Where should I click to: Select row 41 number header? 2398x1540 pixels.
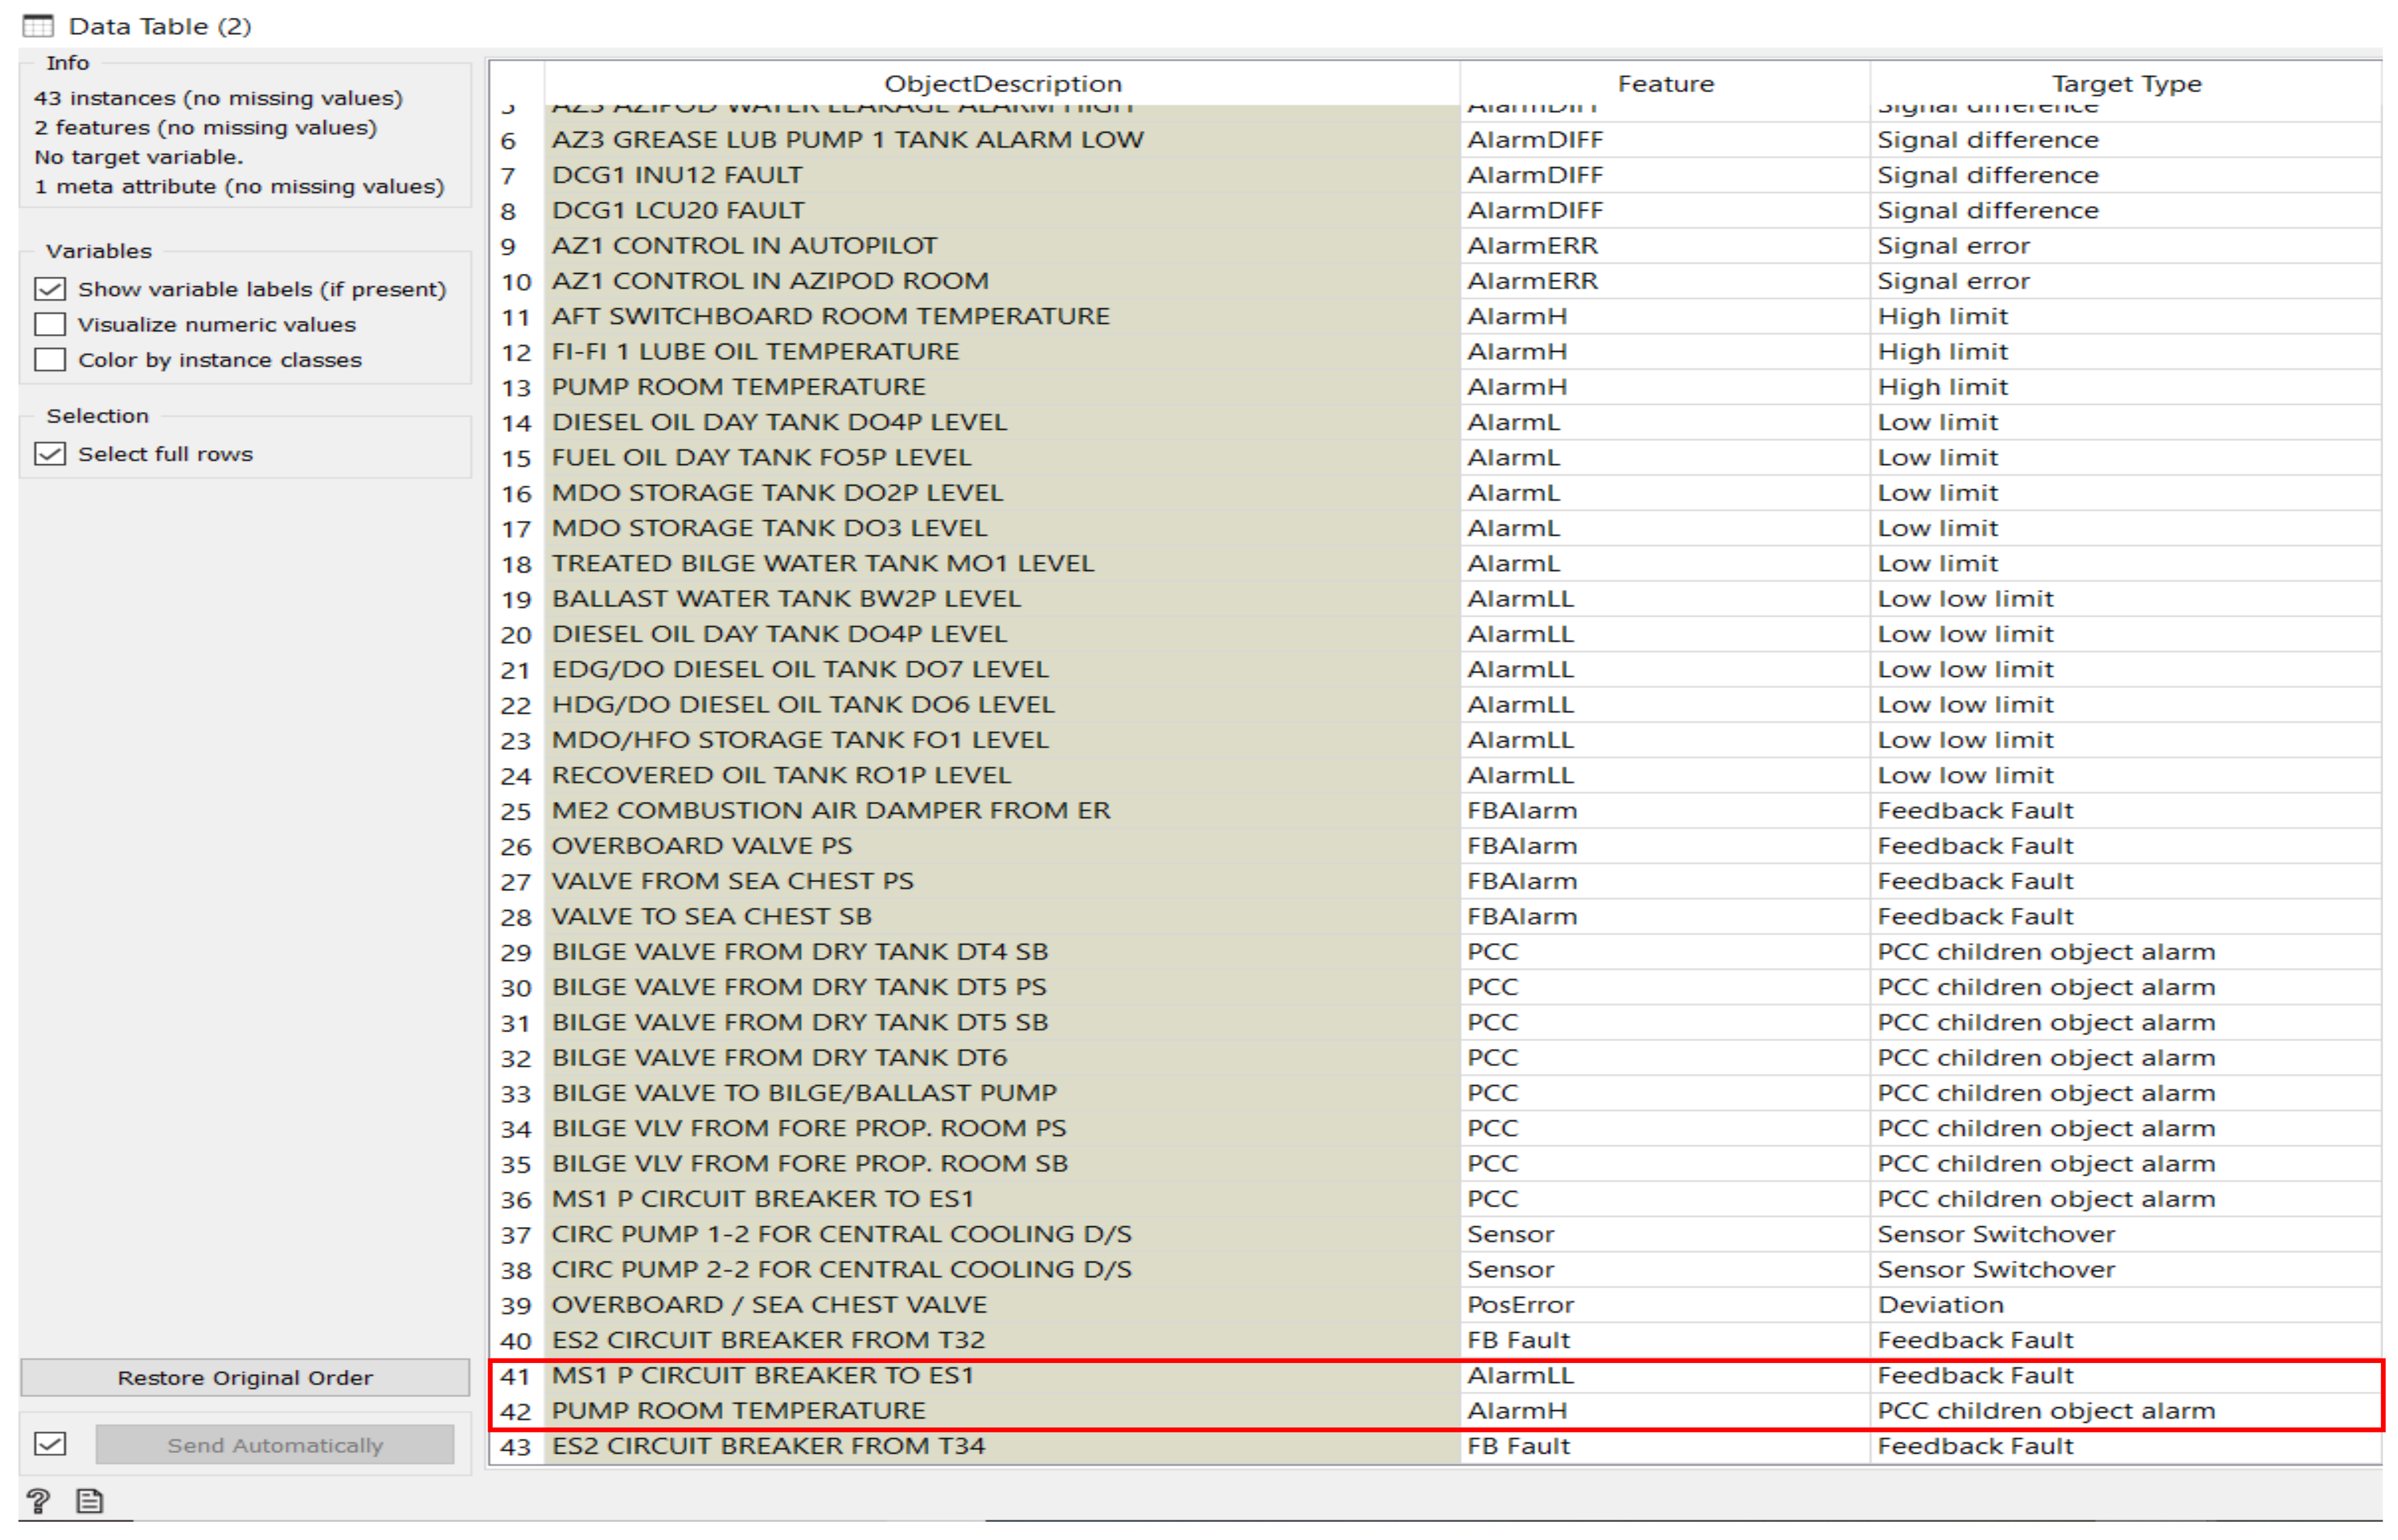[x=516, y=1376]
